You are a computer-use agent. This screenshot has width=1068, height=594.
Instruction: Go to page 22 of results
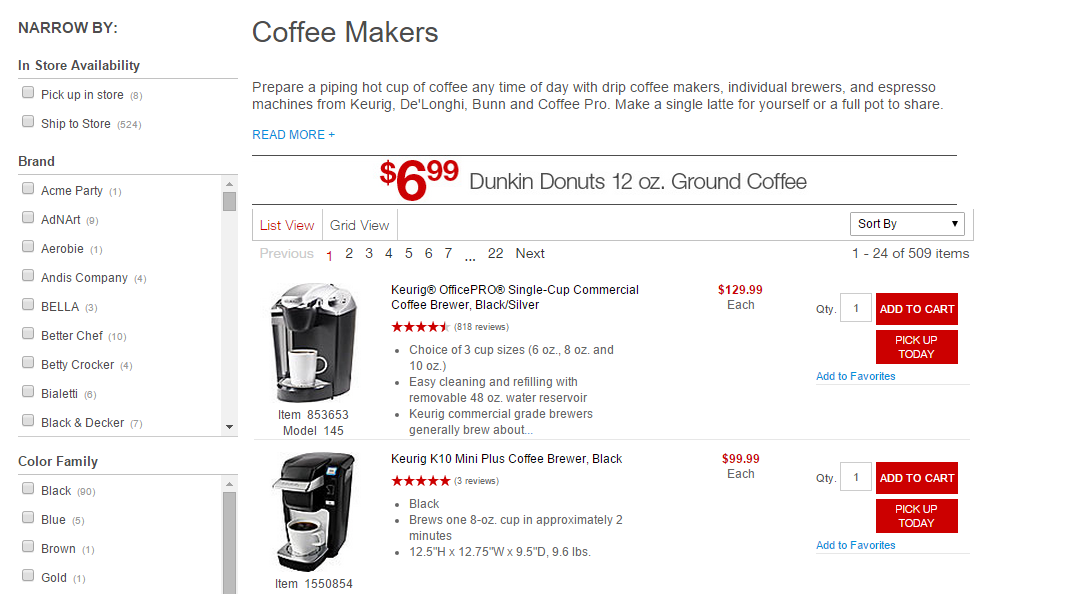pyautogui.click(x=495, y=253)
